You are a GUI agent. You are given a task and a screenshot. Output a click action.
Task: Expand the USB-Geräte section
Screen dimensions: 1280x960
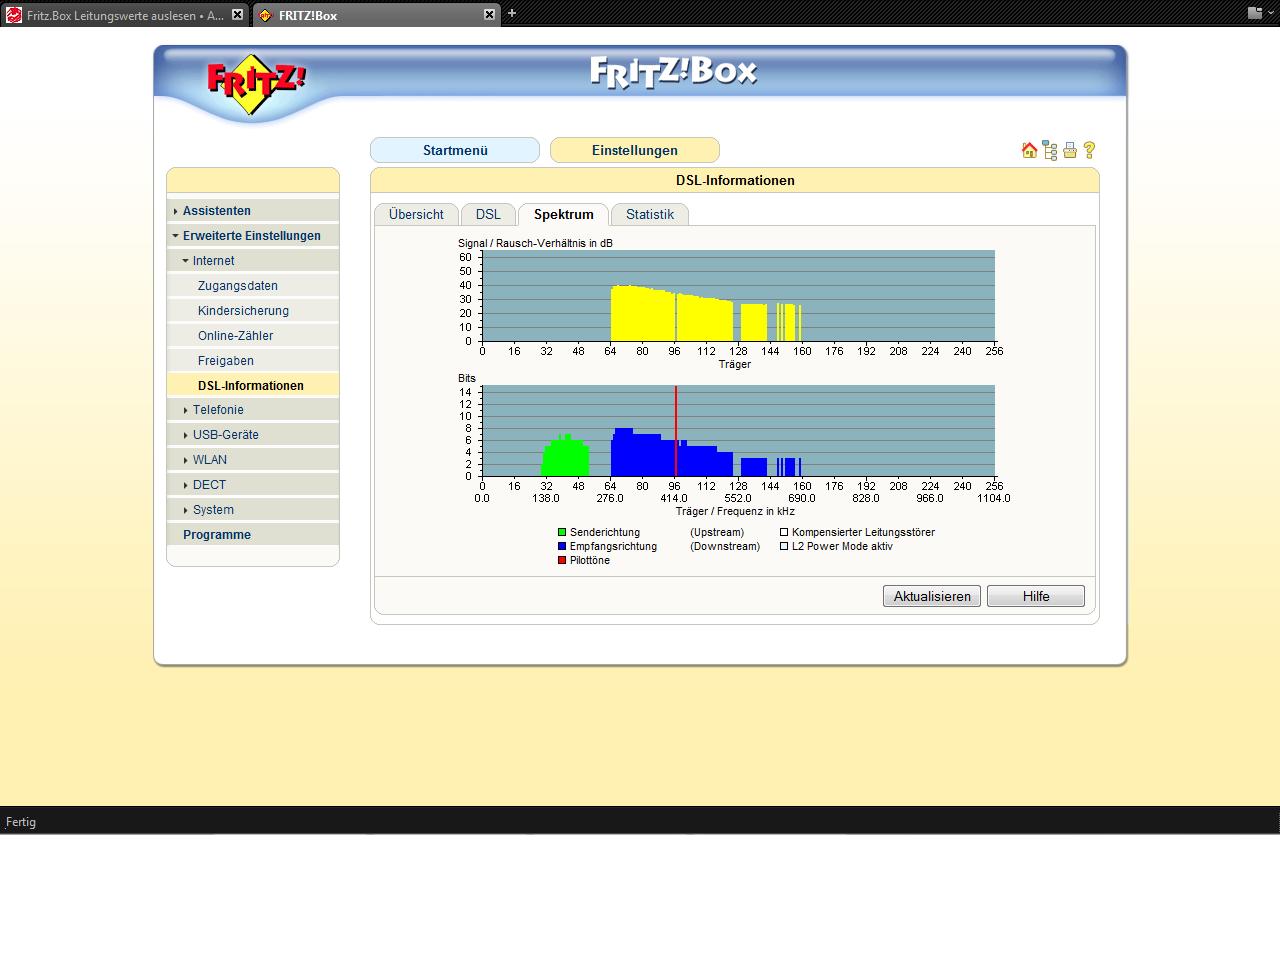pos(225,435)
